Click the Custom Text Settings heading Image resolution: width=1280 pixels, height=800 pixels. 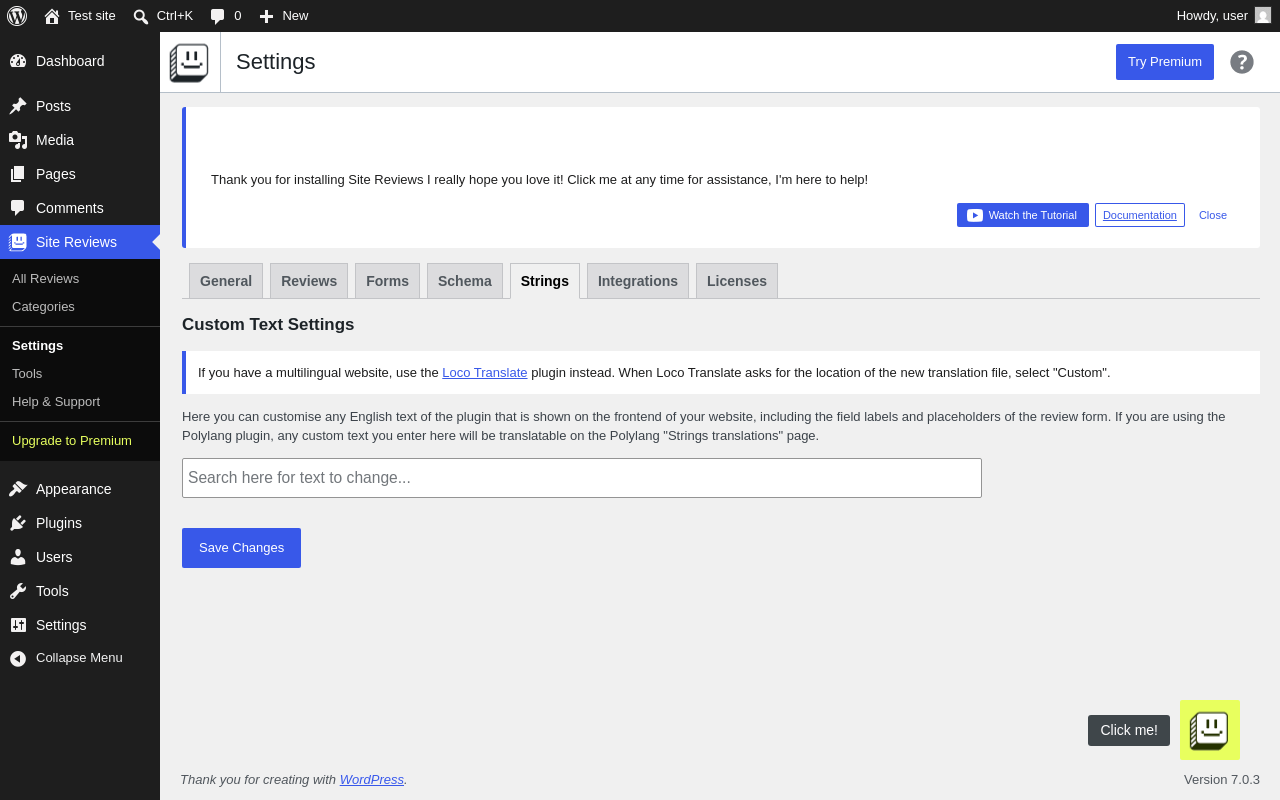[x=268, y=324]
